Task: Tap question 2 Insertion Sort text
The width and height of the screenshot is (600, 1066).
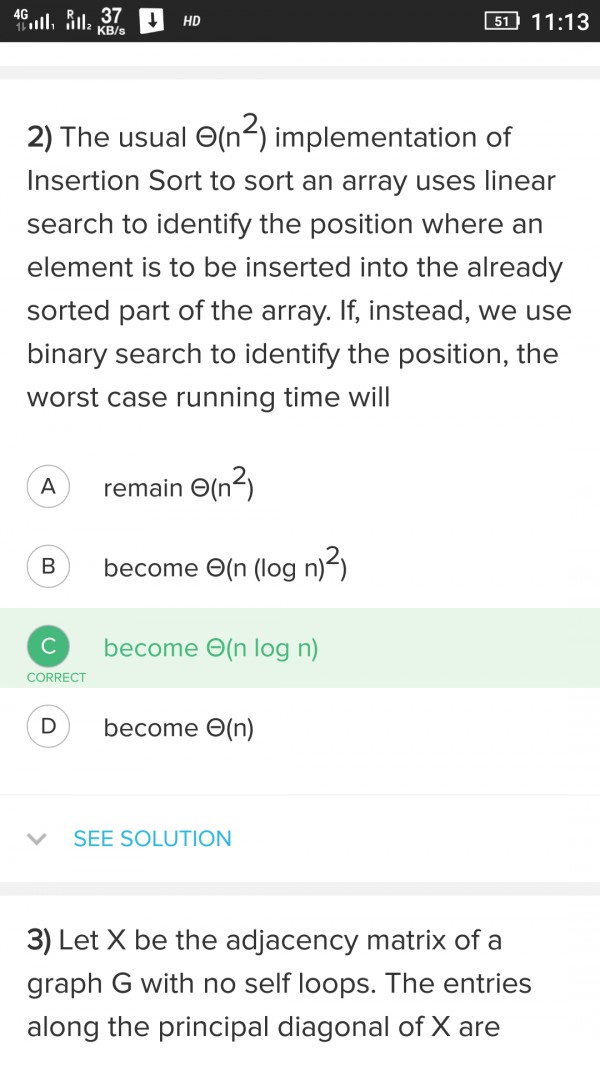Action: point(299,265)
